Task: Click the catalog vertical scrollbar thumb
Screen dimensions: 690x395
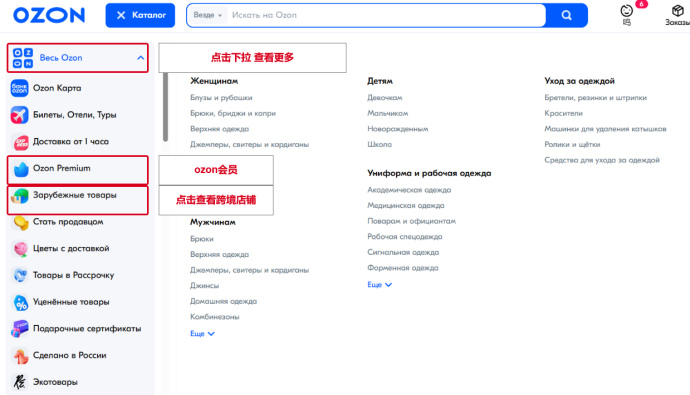Action: coord(165,107)
